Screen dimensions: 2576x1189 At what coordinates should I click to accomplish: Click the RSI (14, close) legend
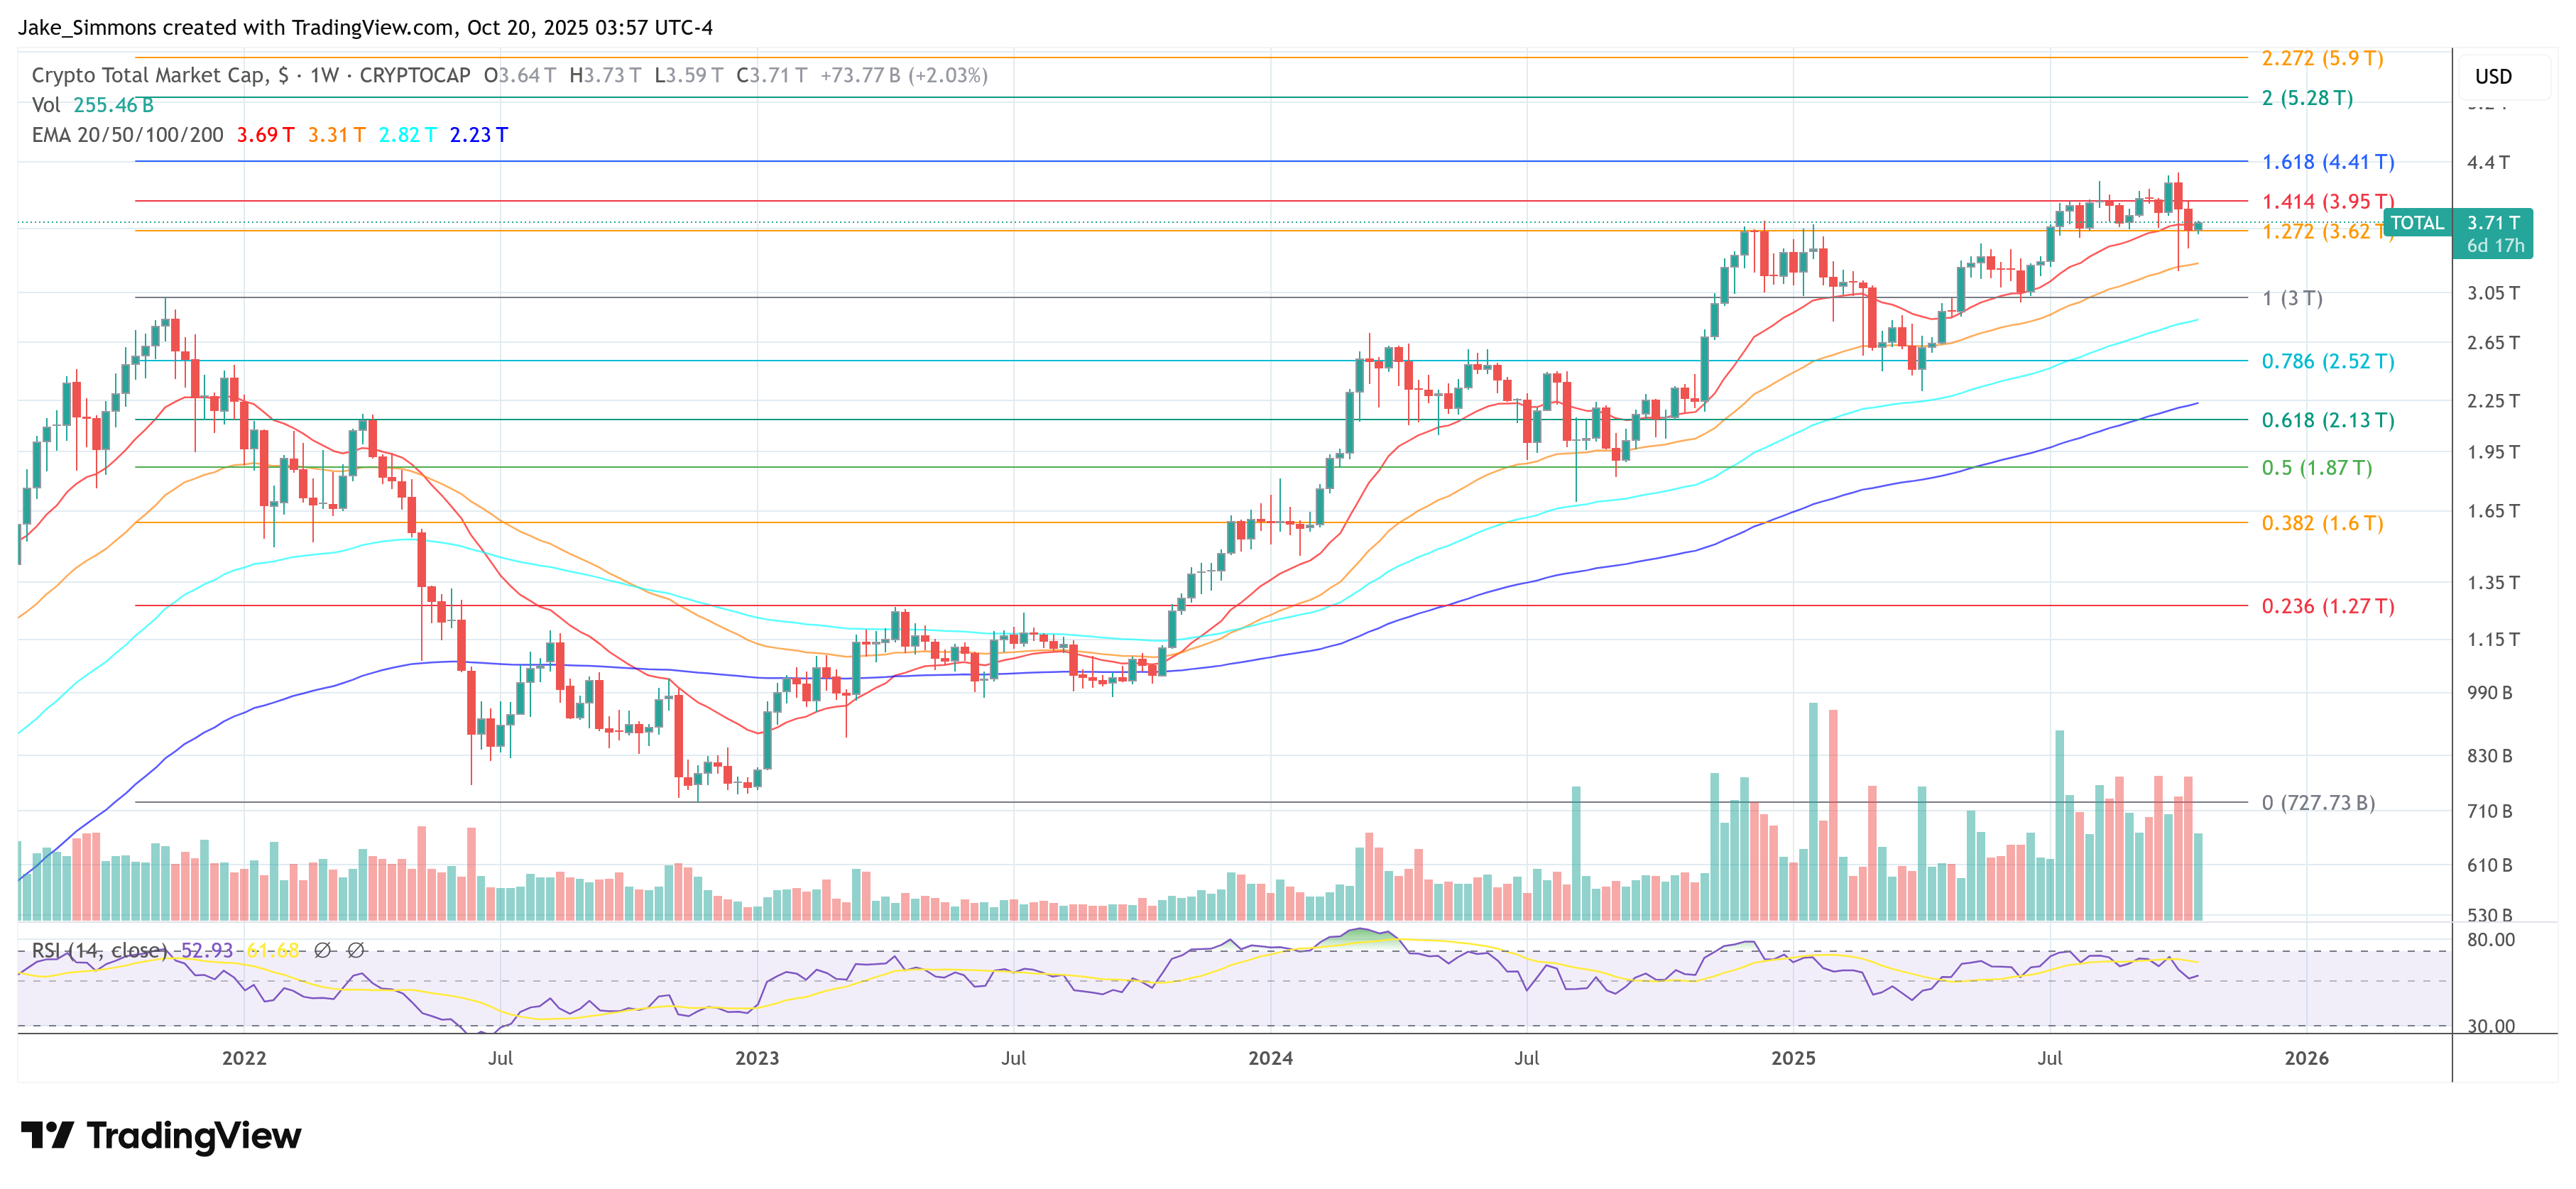99,950
